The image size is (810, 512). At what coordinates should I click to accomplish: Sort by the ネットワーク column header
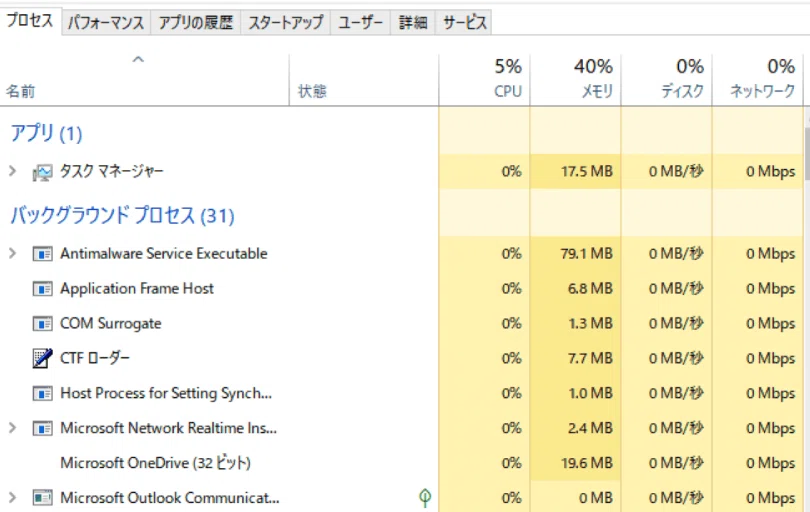click(757, 80)
